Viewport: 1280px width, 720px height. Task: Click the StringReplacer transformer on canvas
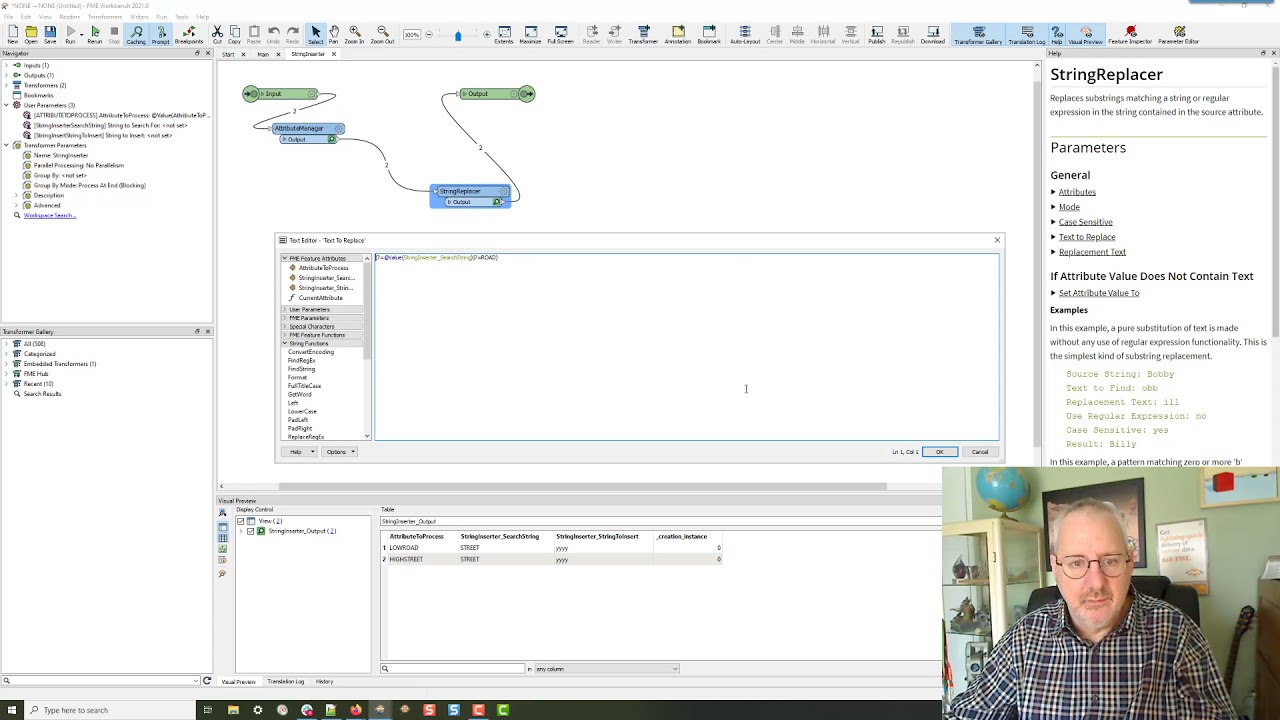[x=470, y=191]
